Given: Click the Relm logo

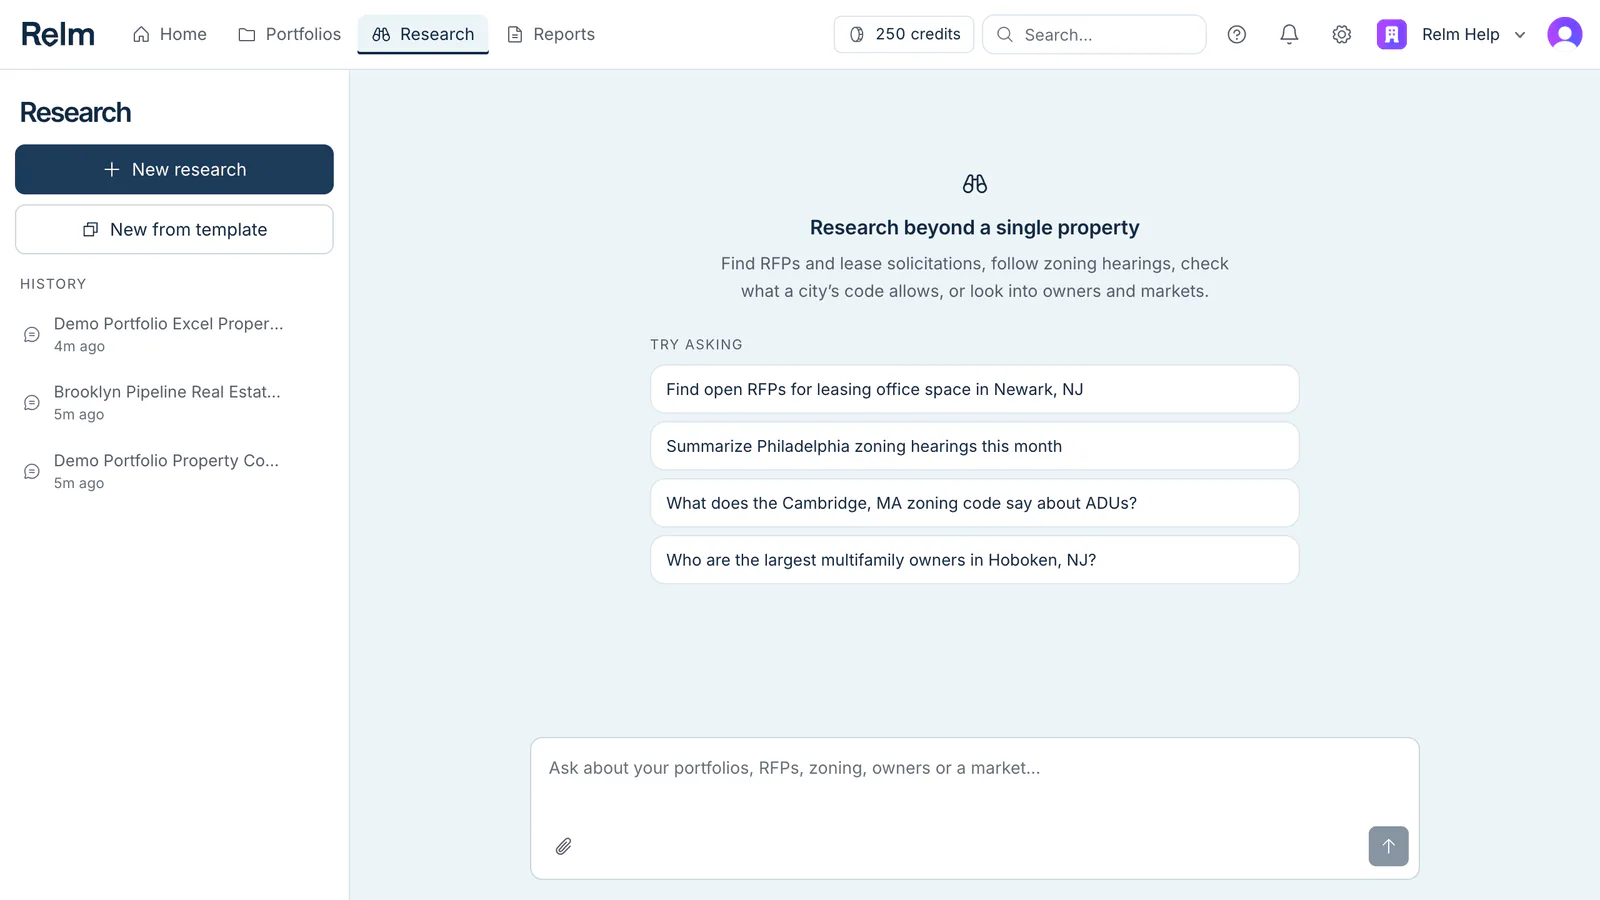Looking at the screenshot, I should [58, 34].
